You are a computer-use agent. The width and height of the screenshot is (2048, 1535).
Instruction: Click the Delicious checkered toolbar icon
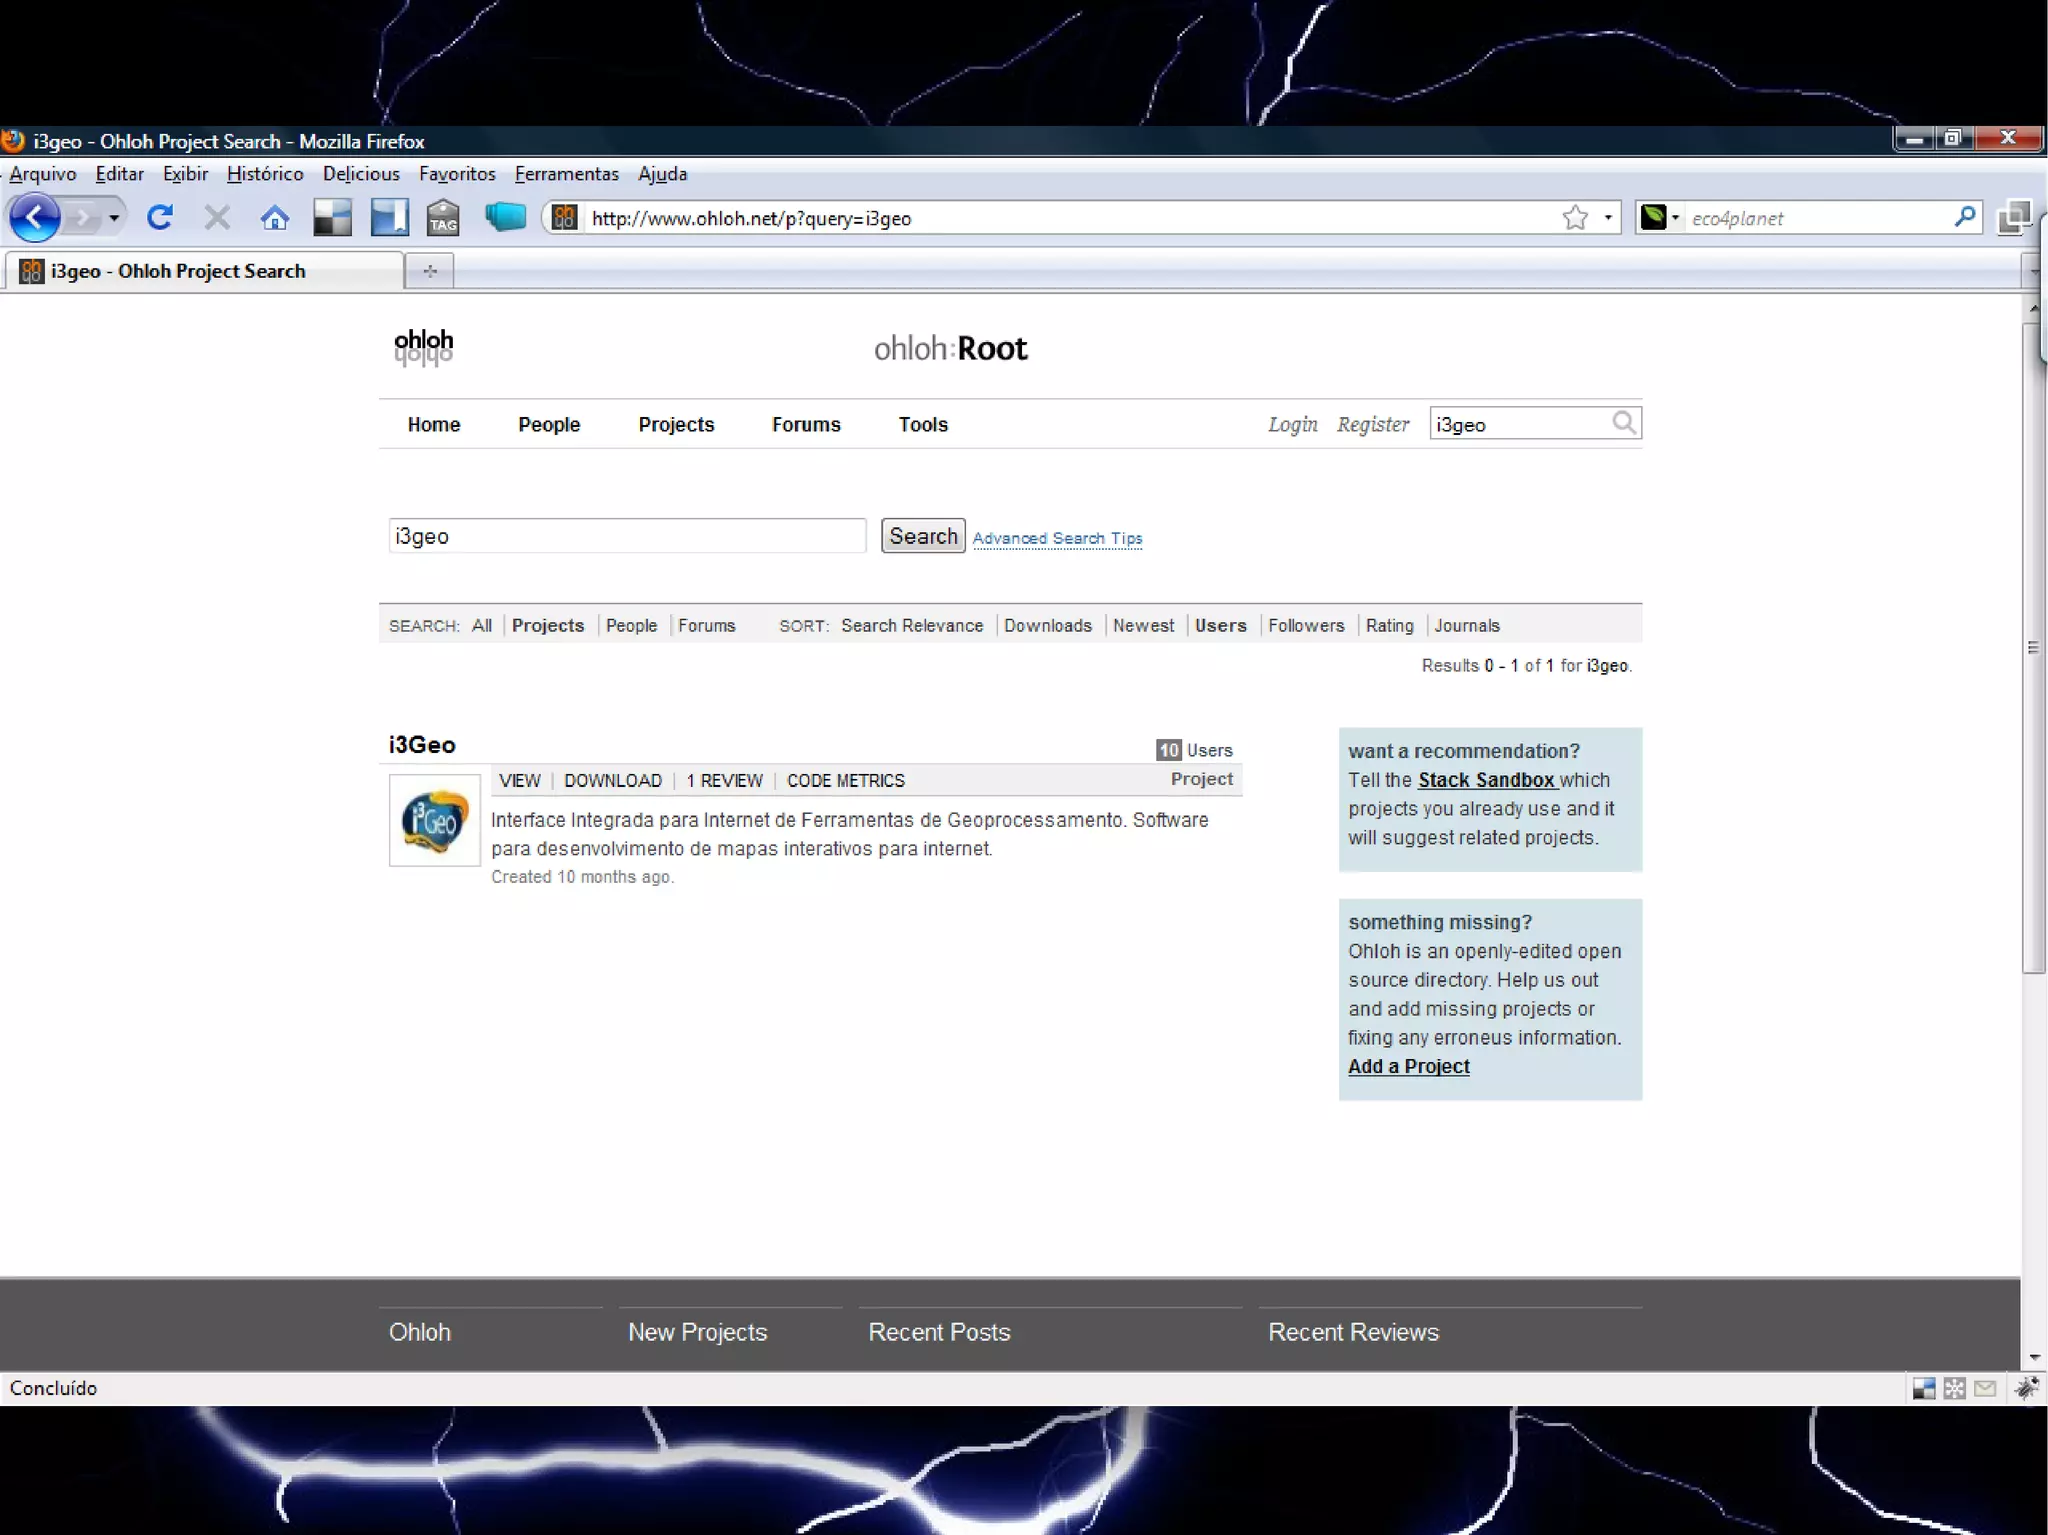click(332, 218)
